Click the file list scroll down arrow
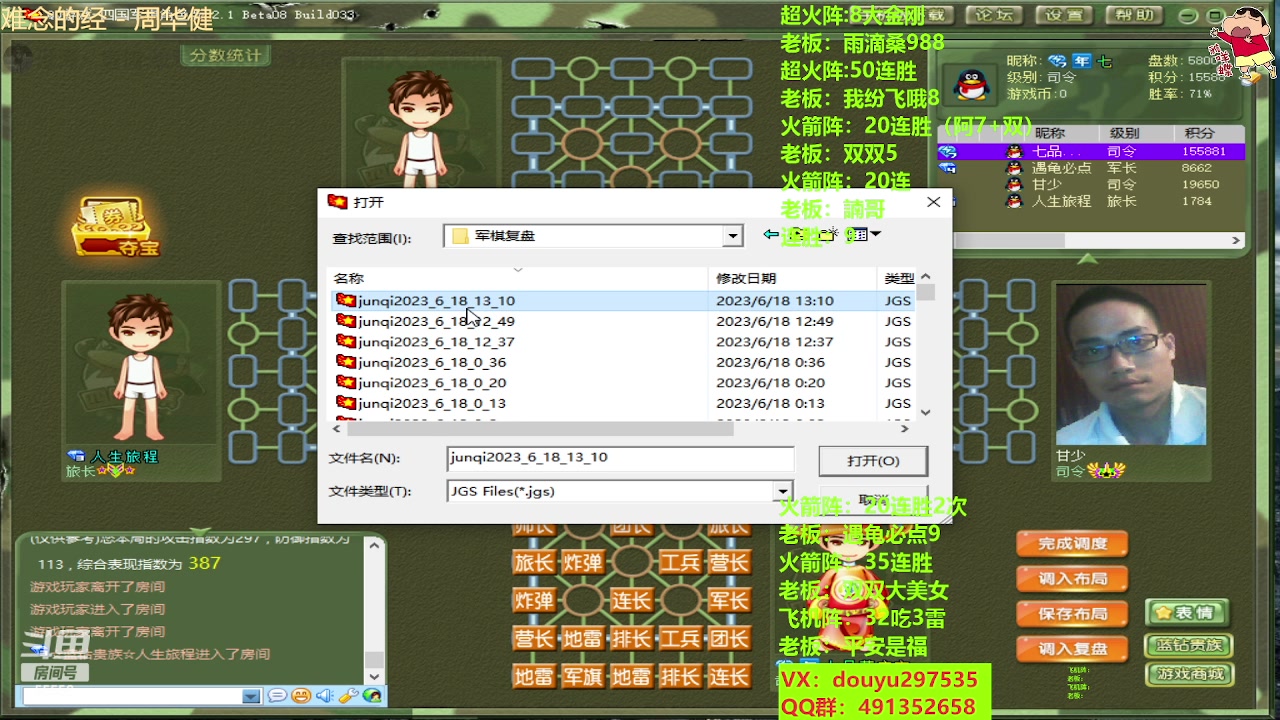 click(926, 412)
